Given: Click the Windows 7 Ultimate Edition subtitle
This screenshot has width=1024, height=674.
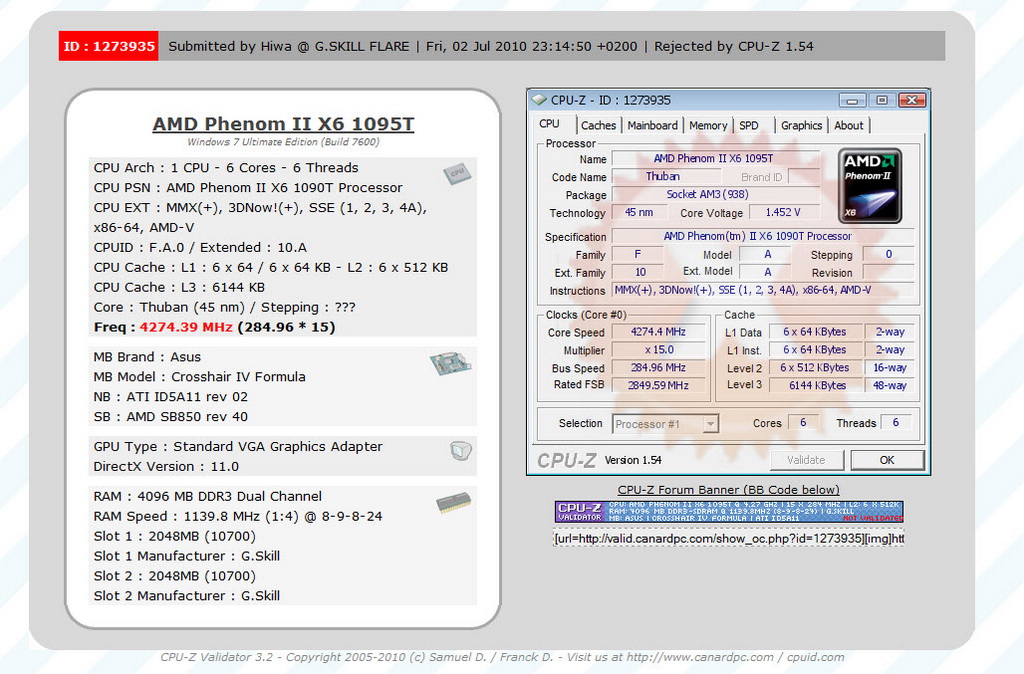Looking at the screenshot, I should (x=283, y=142).
